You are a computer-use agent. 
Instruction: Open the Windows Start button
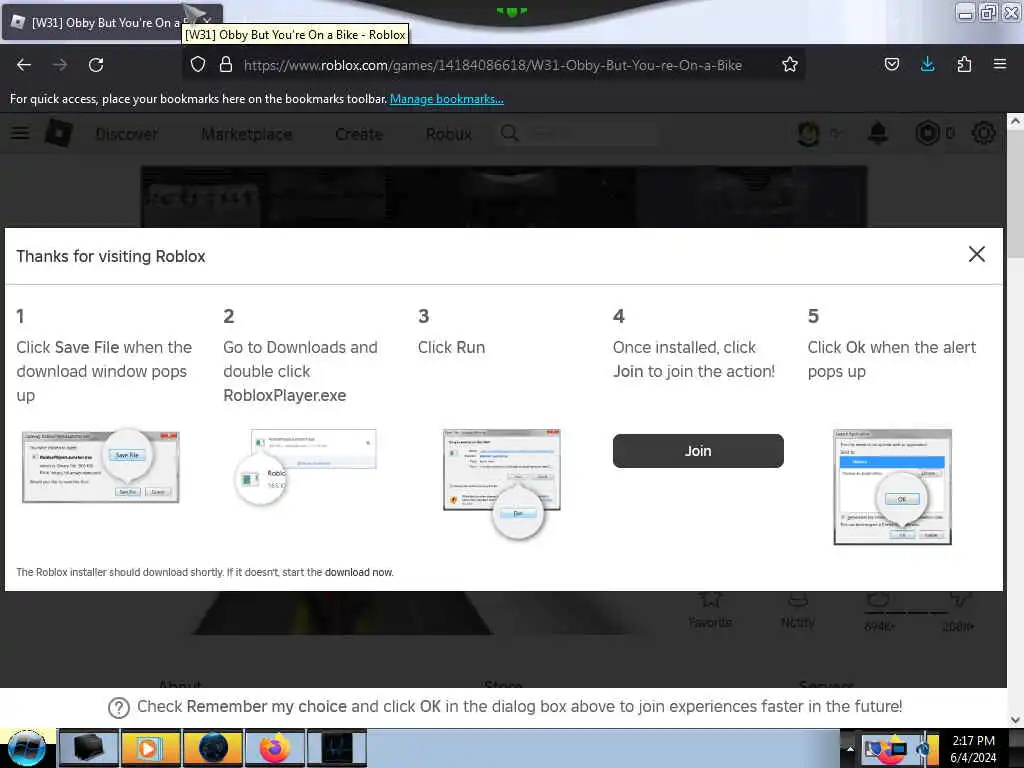pos(26,748)
